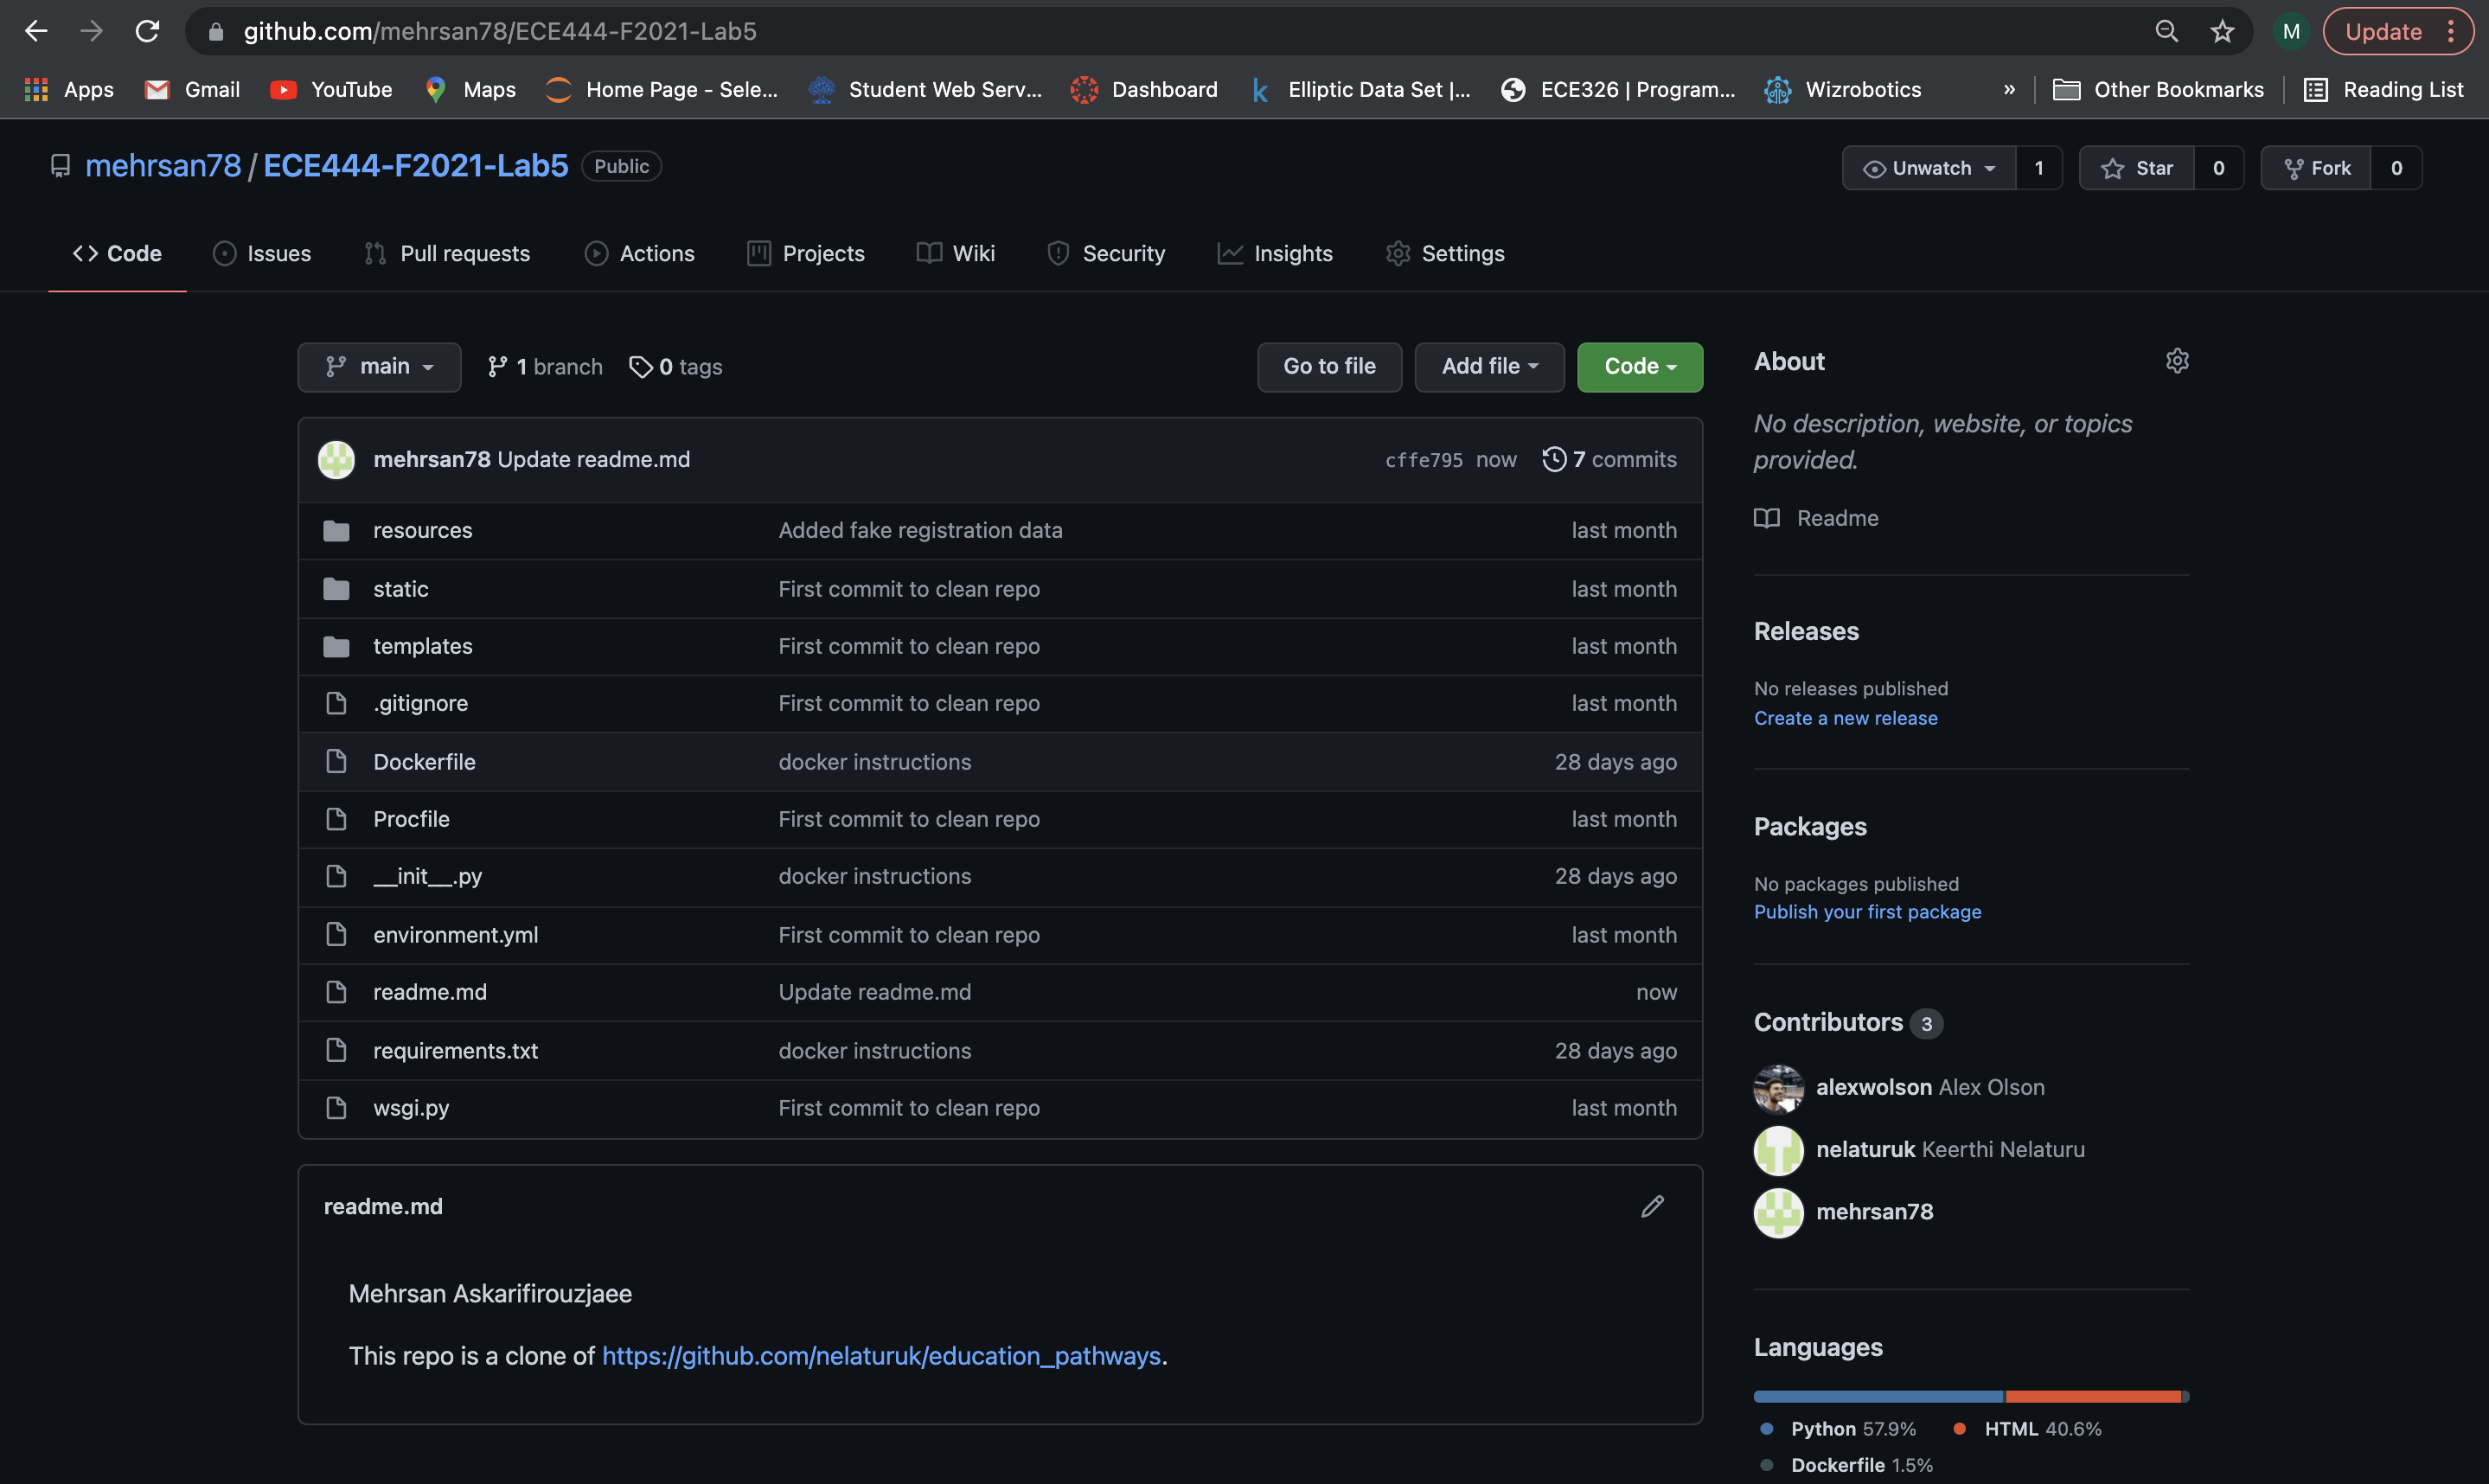
Task: Bookmark this page with the star icon
Action: pos(2222,31)
